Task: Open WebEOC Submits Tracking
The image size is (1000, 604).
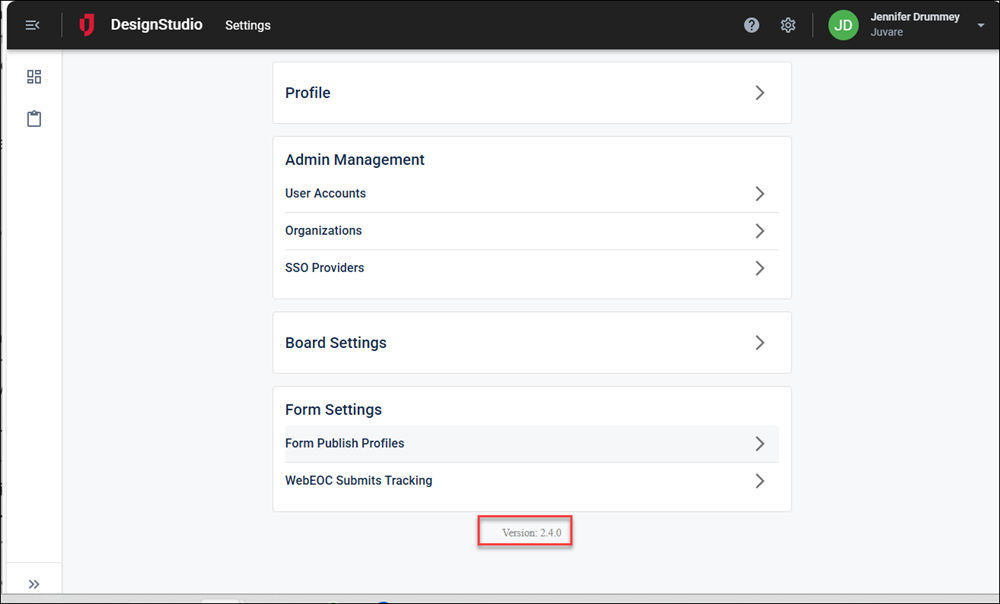Action: (x=359, y=481)
